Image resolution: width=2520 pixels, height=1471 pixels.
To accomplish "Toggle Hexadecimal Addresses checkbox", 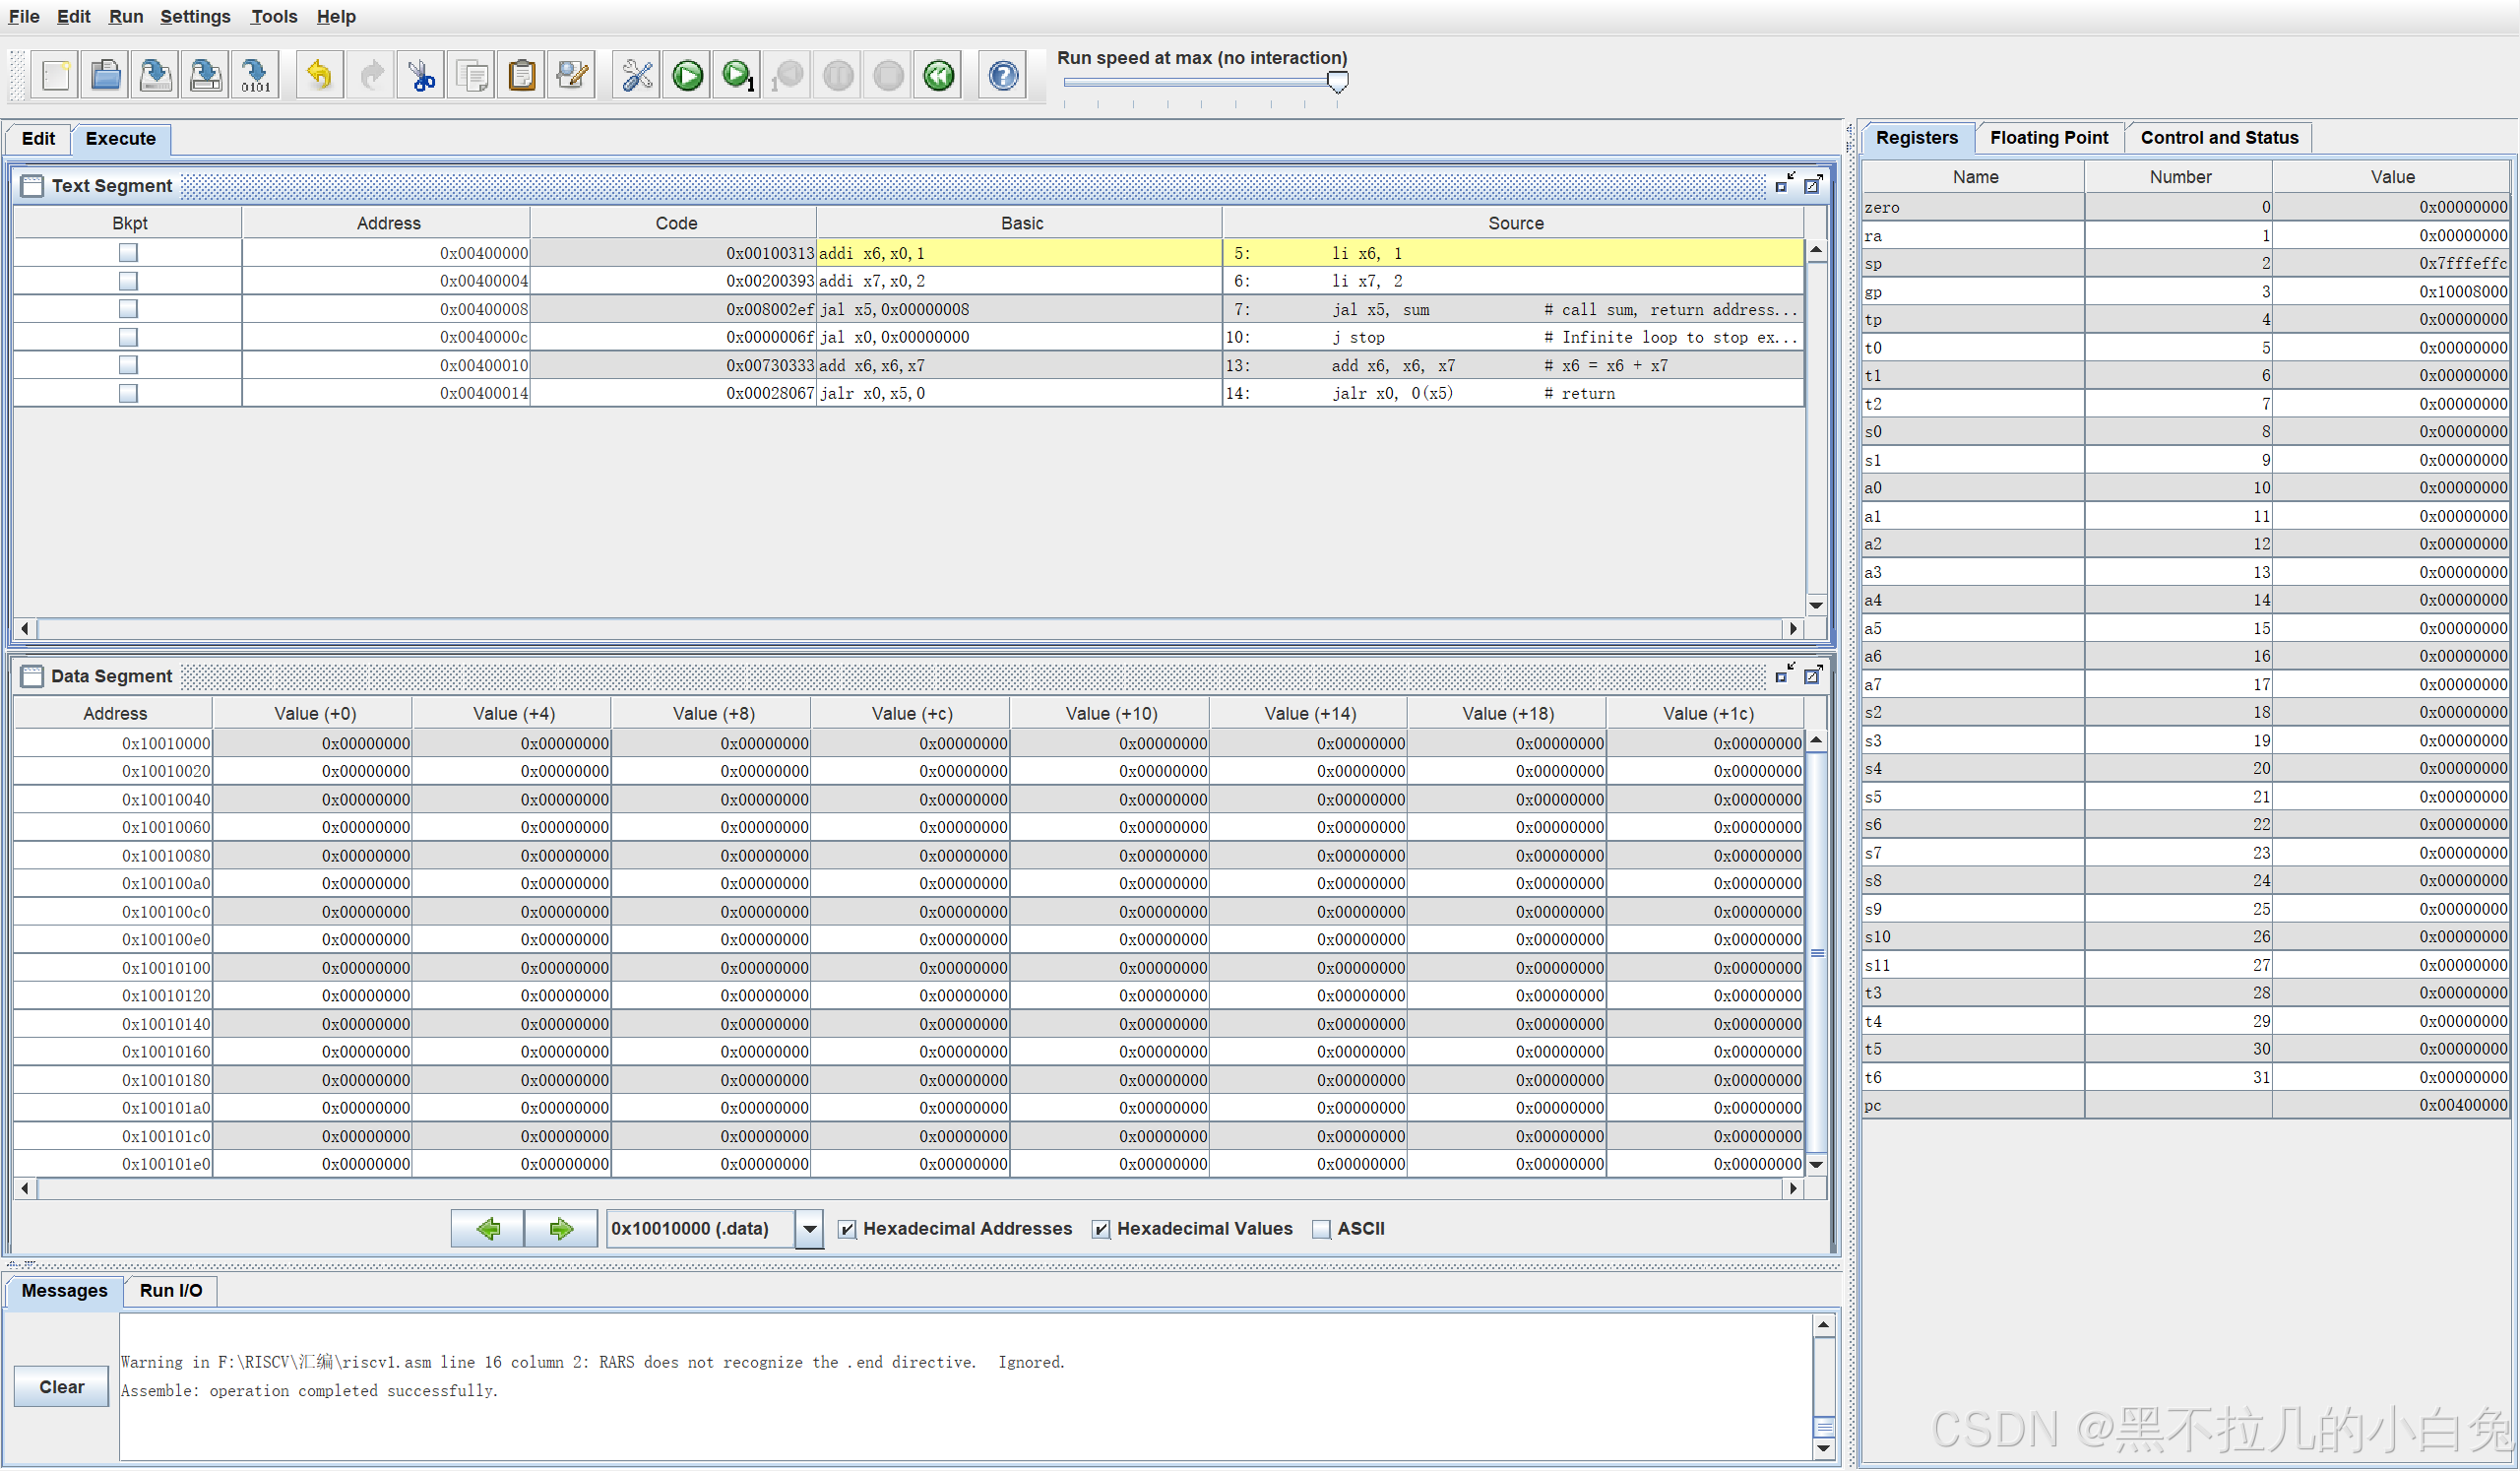I will click(x=847, y=1229).
